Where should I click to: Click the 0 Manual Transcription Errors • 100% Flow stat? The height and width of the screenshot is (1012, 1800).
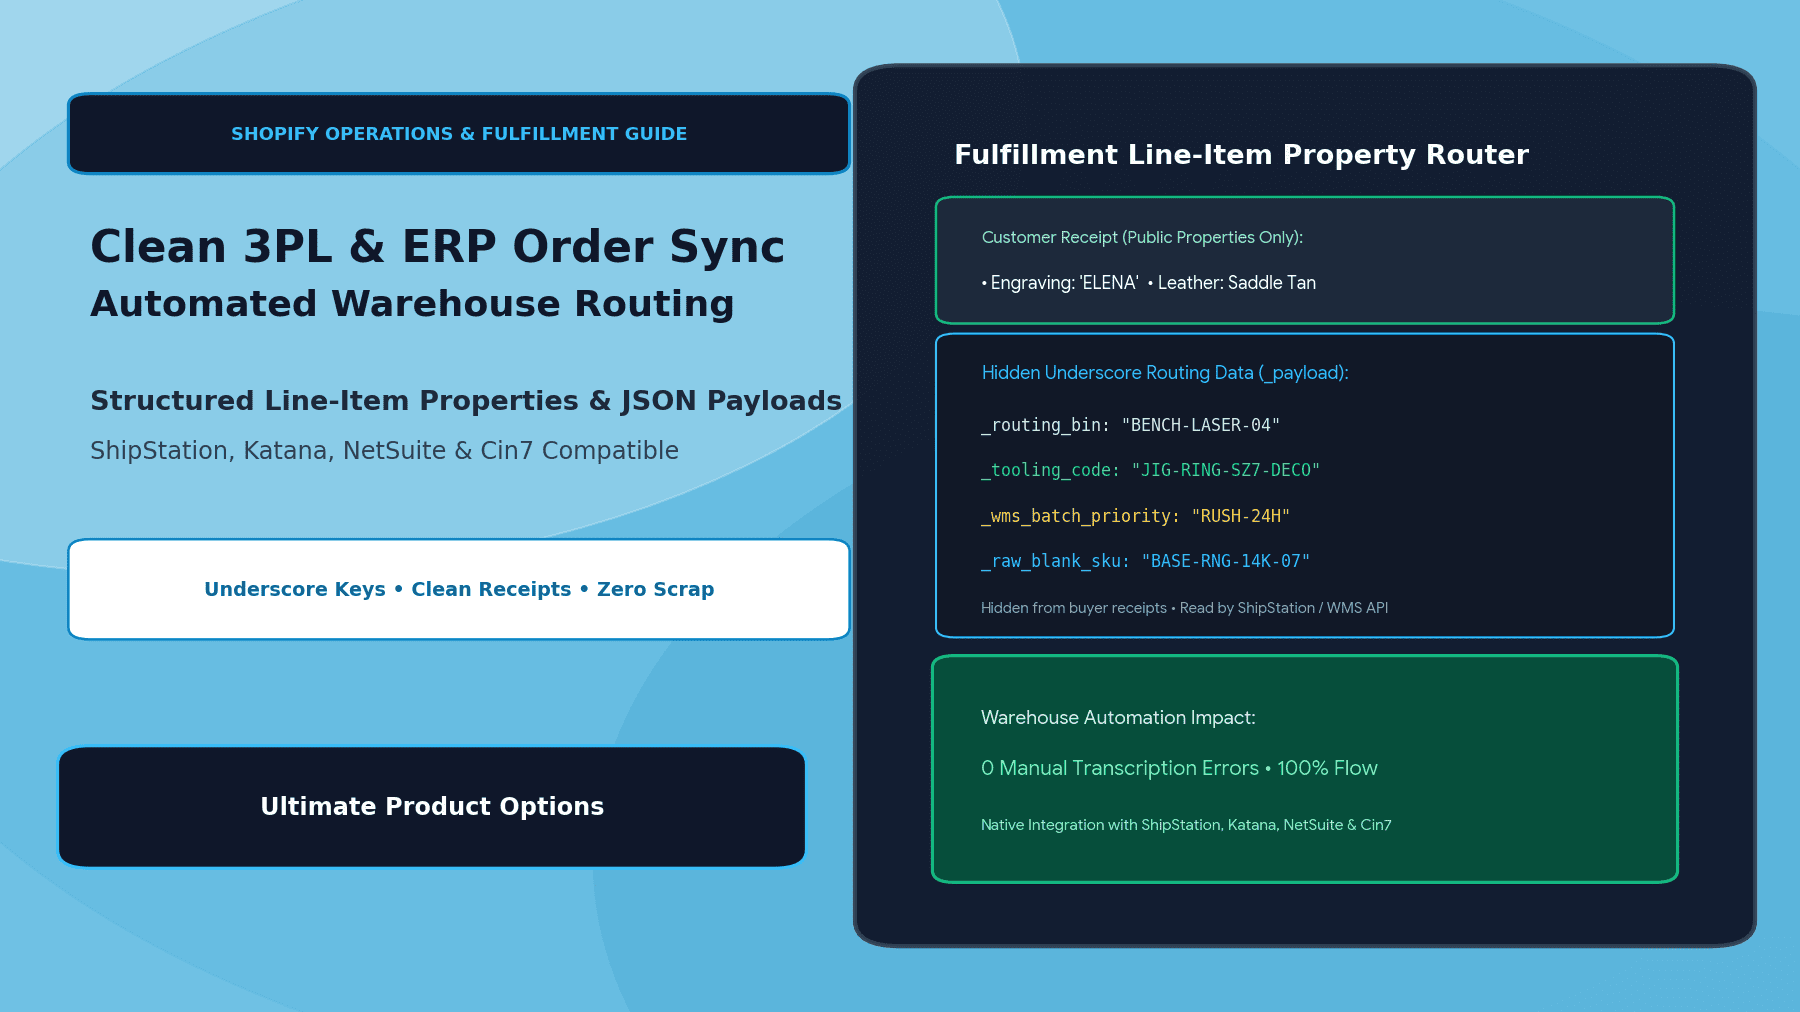tap(1179, 768)
